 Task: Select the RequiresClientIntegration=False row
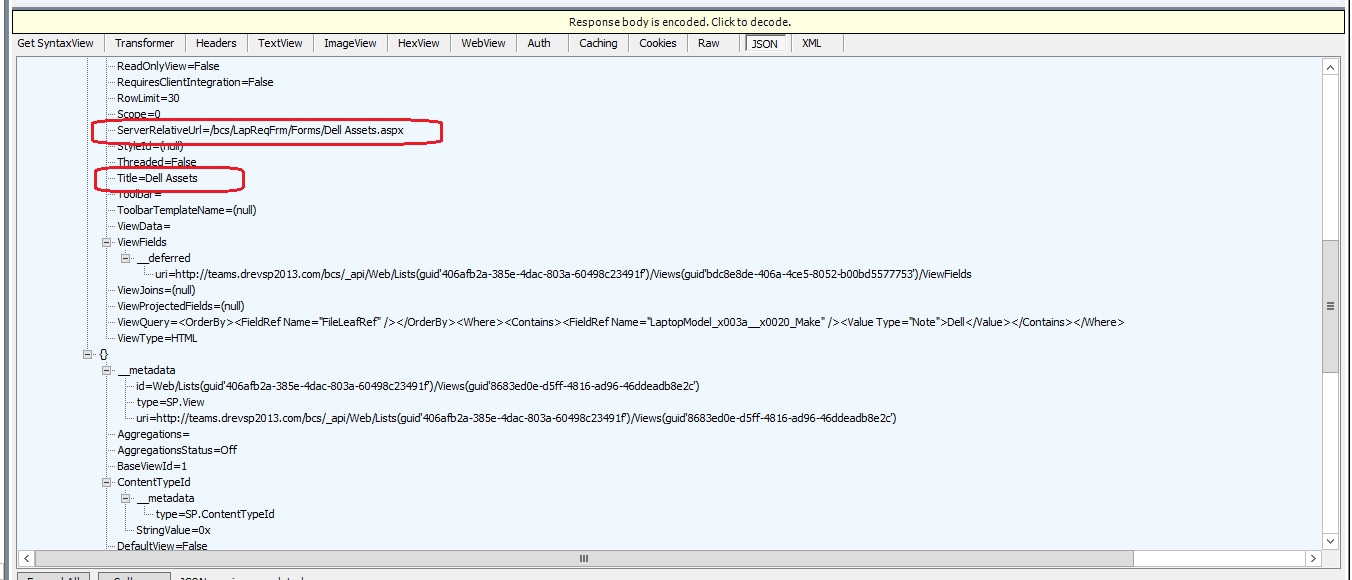(195, 82)
